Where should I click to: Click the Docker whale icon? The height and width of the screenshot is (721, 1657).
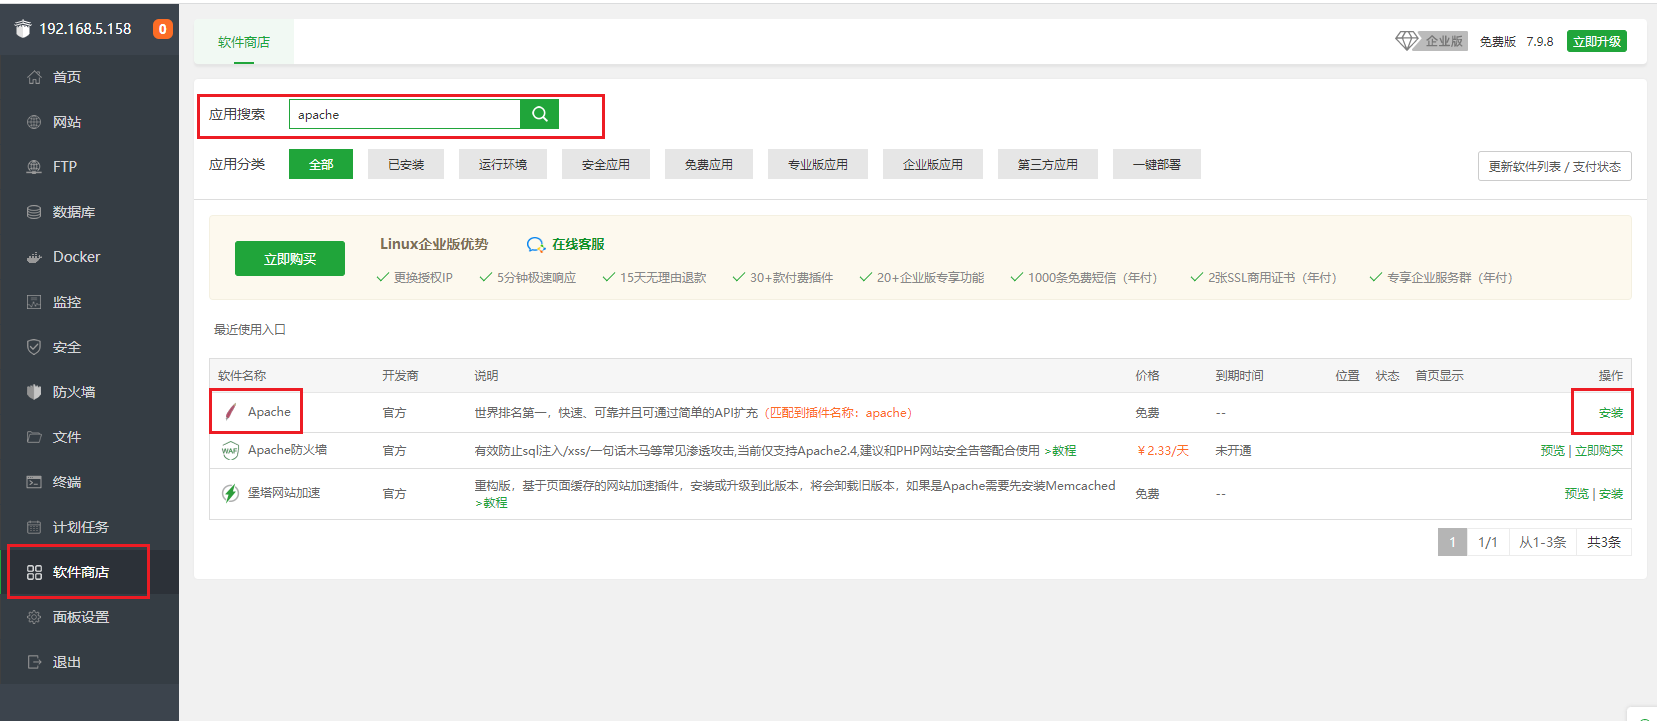click(x=34, y=257)
